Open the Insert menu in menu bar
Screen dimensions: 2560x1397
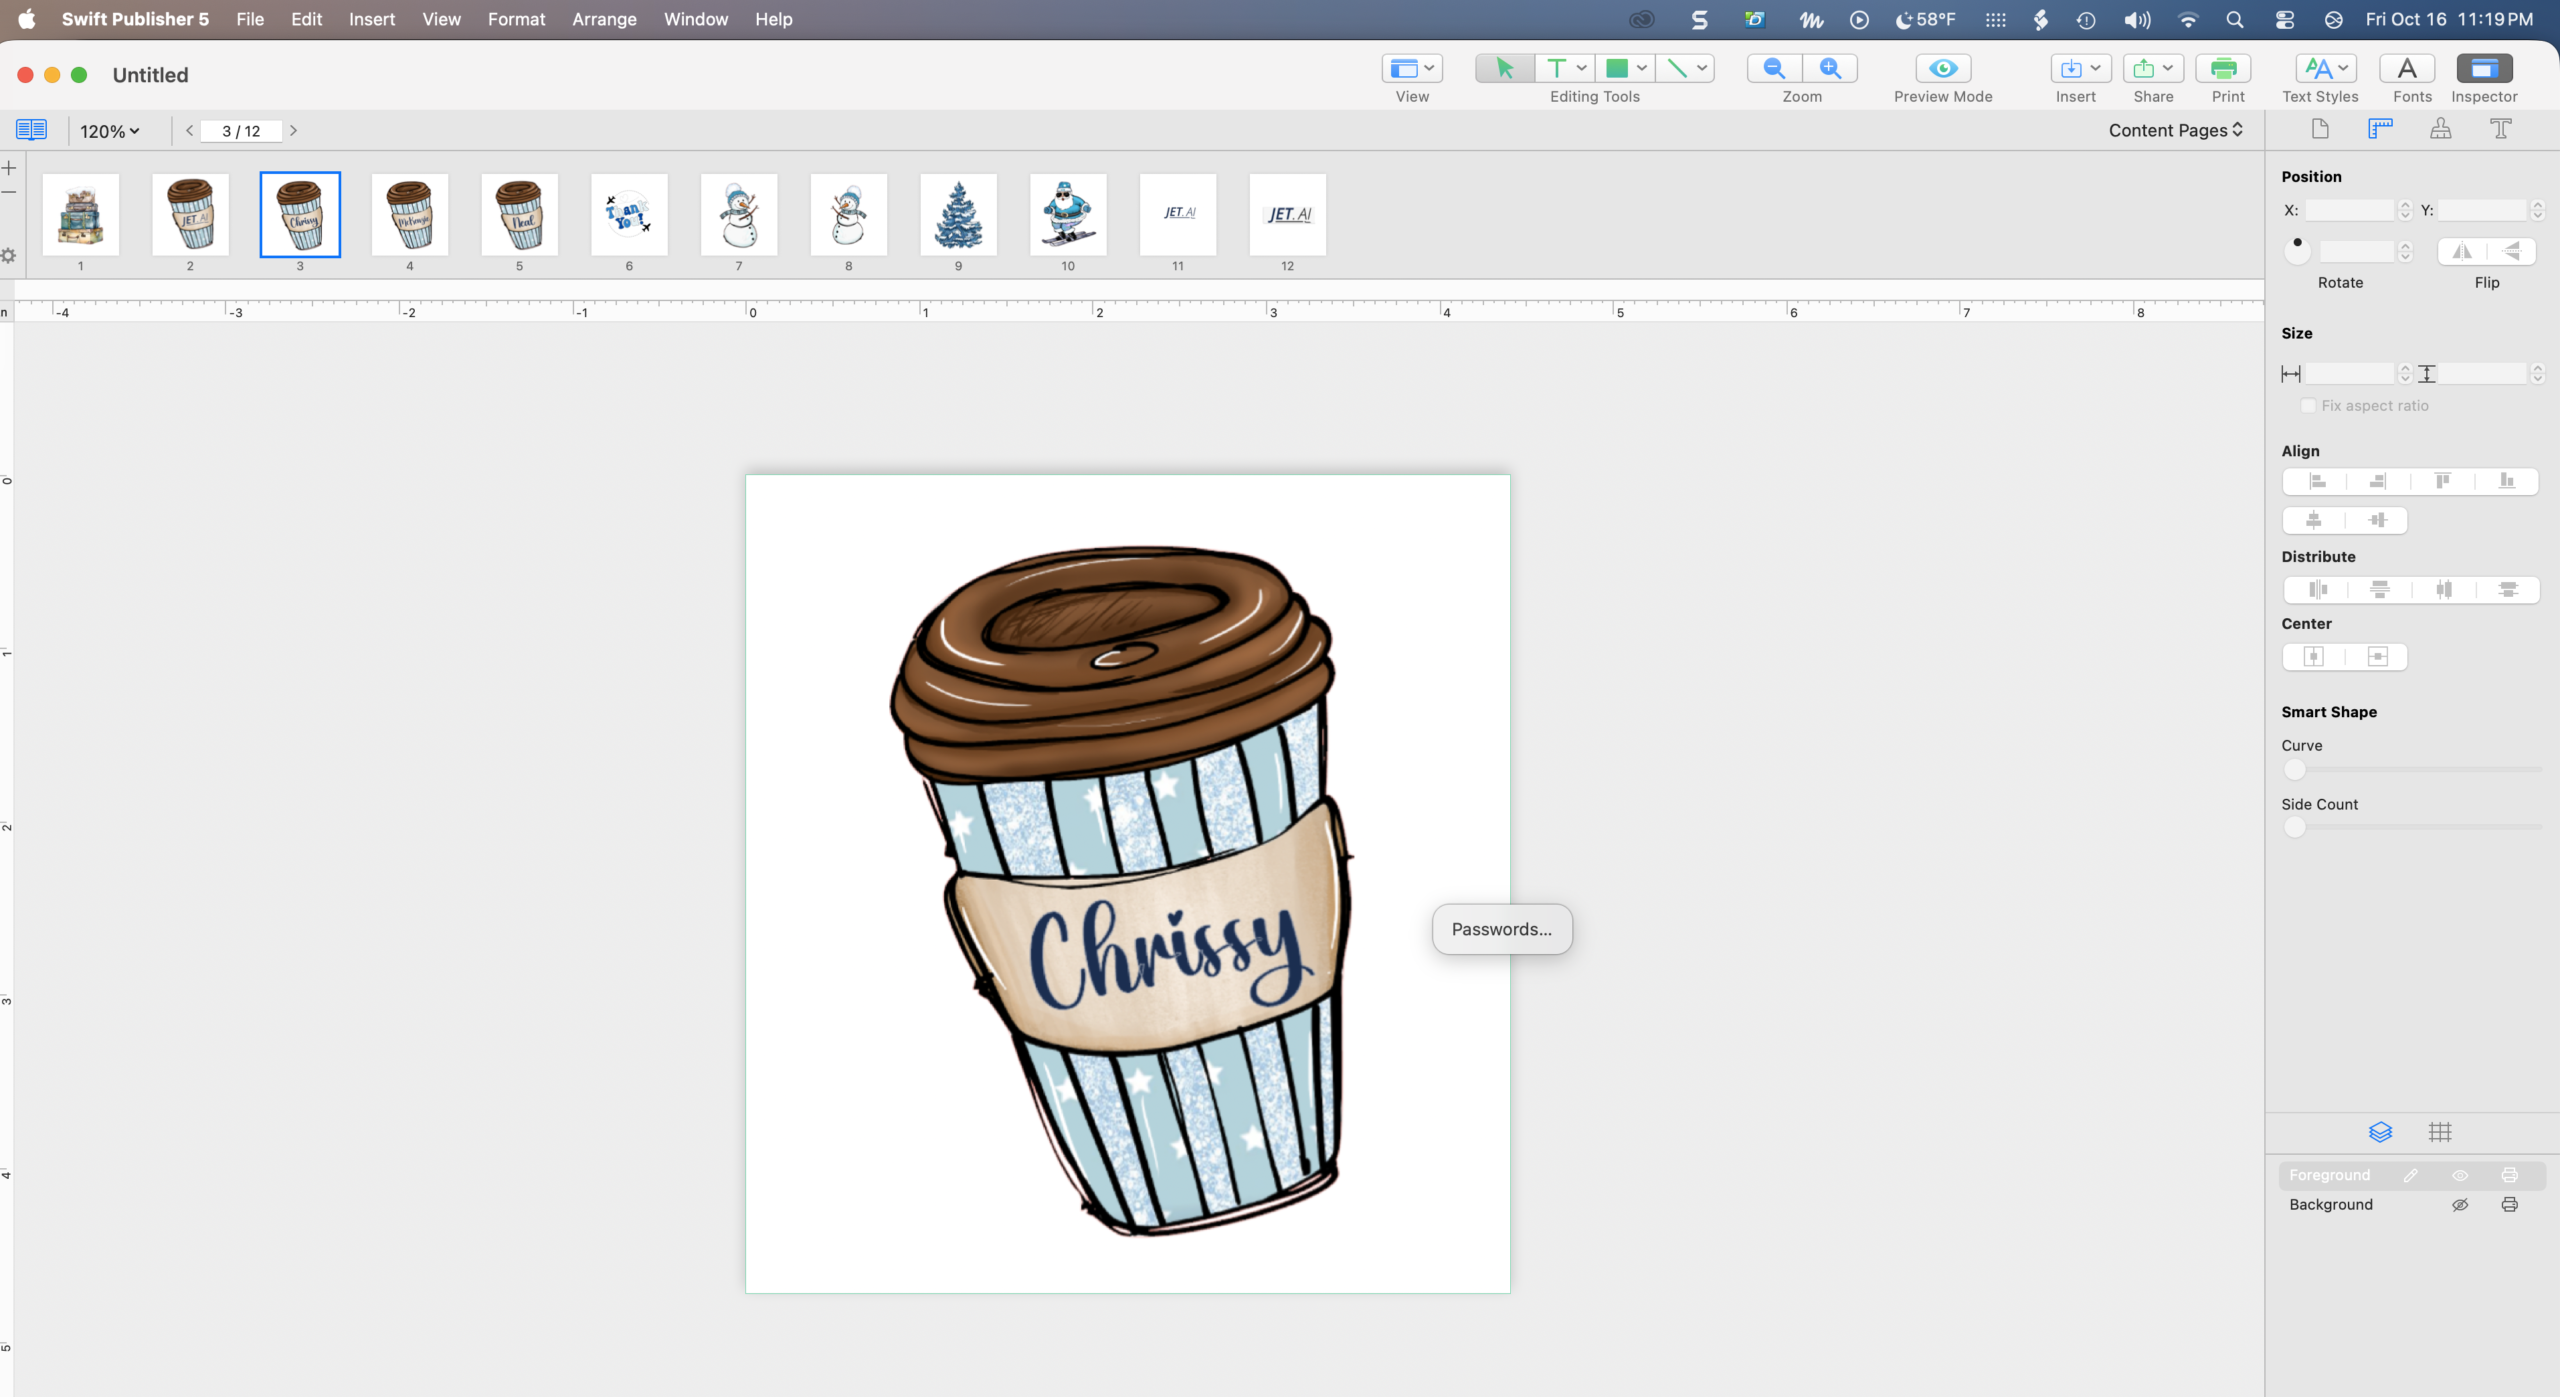point(371,19)
